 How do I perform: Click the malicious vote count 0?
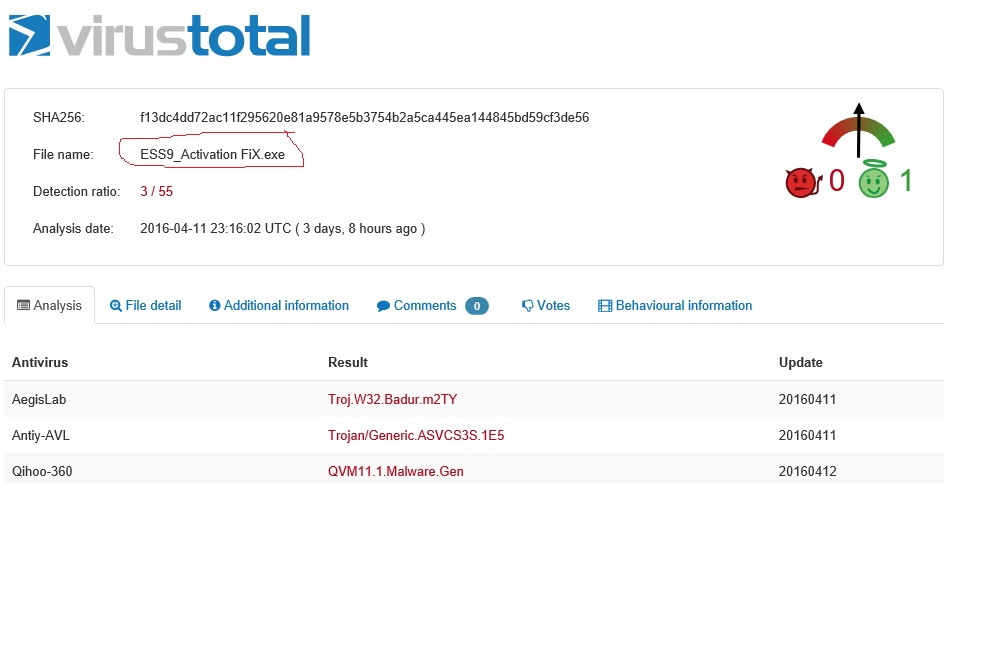point(837,181)
